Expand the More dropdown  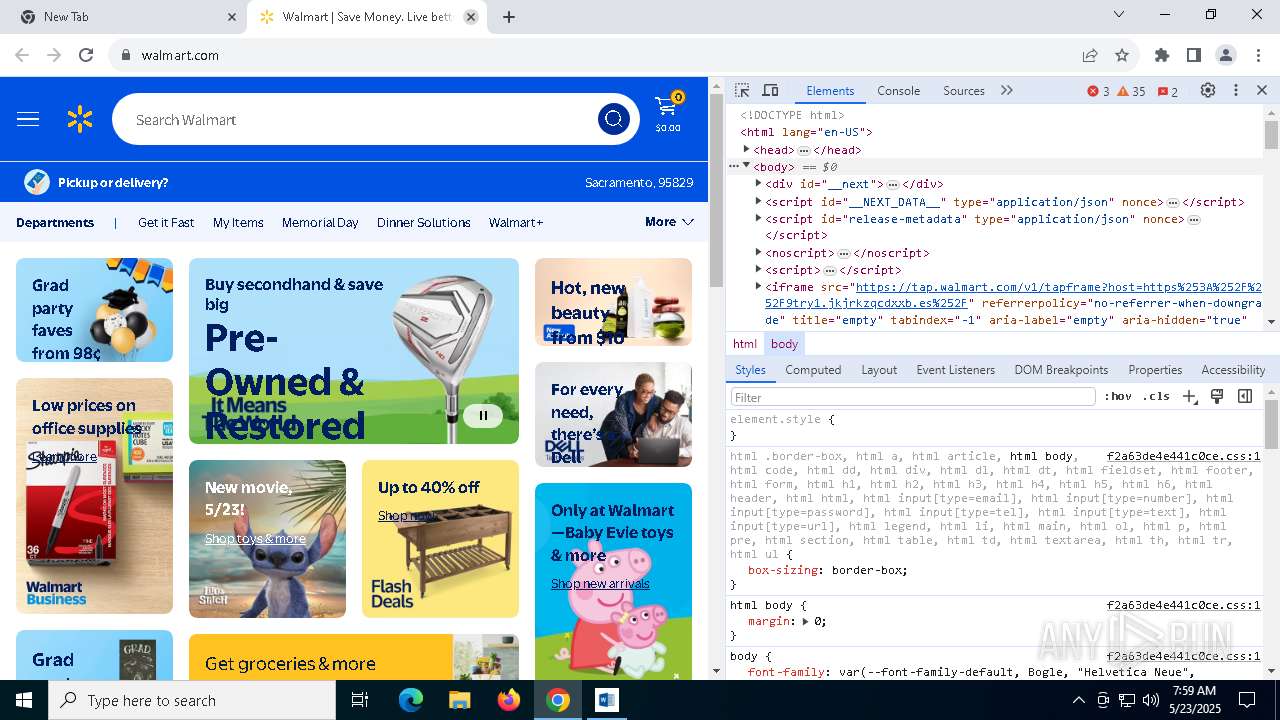(x=669, y=222)
